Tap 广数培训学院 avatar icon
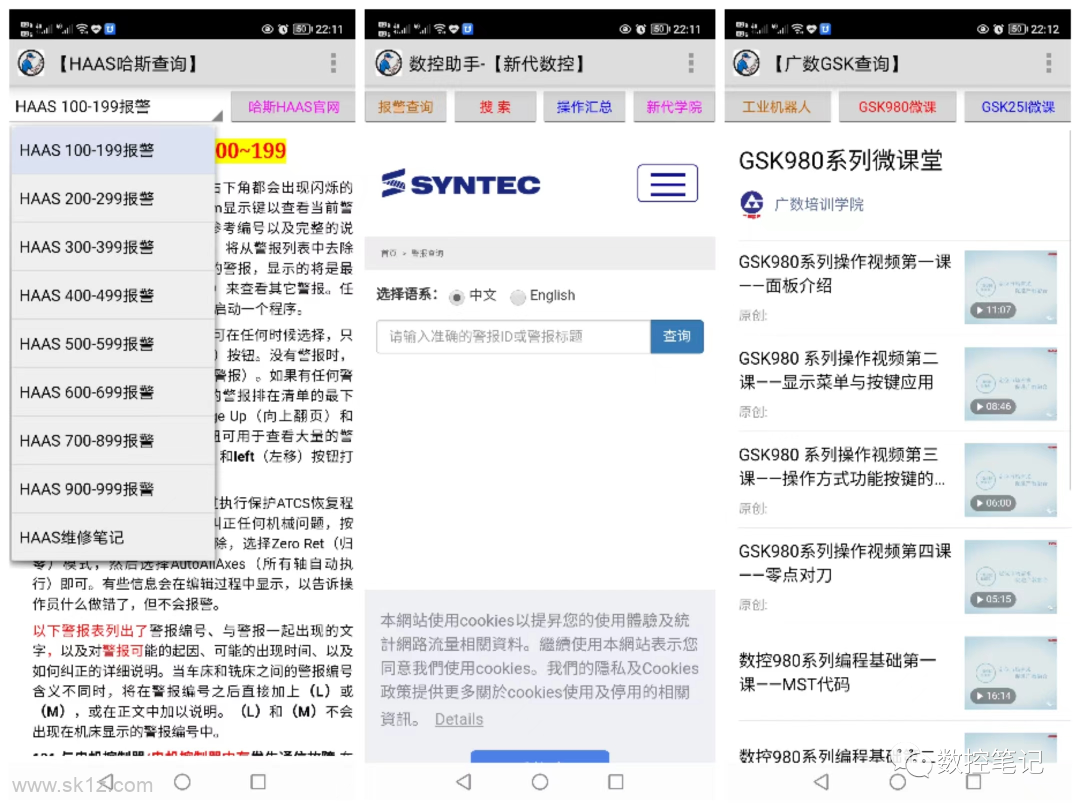 click(752, 204)
